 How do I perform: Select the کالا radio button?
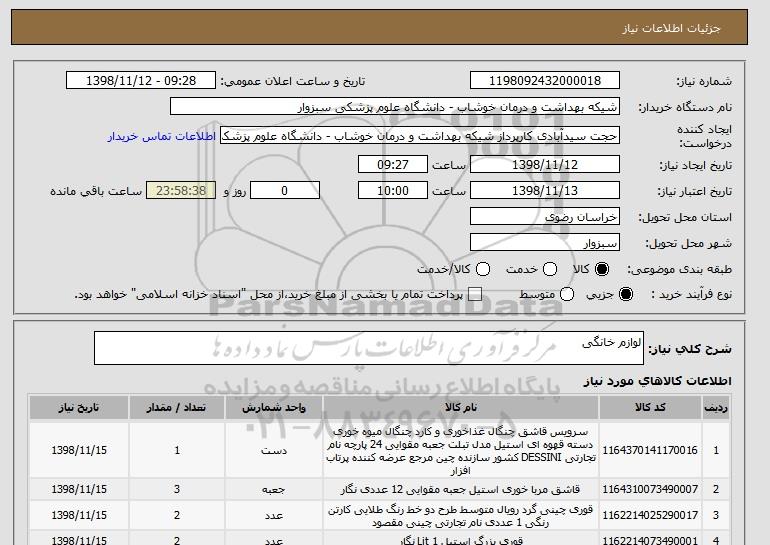pyautogui.click(x=602, y=269)
